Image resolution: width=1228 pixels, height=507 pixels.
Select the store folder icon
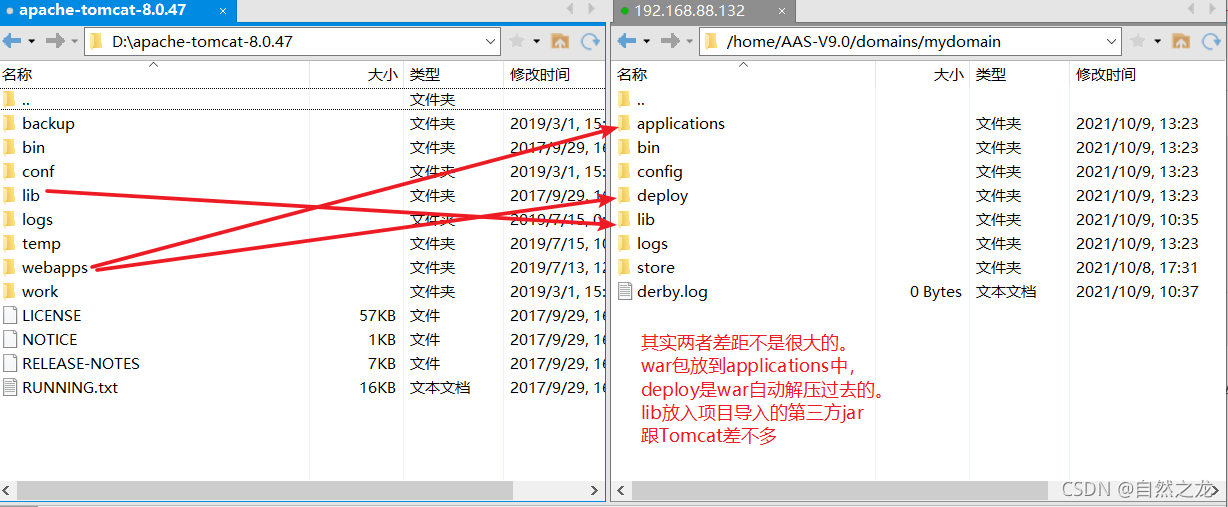pos(625,267)
